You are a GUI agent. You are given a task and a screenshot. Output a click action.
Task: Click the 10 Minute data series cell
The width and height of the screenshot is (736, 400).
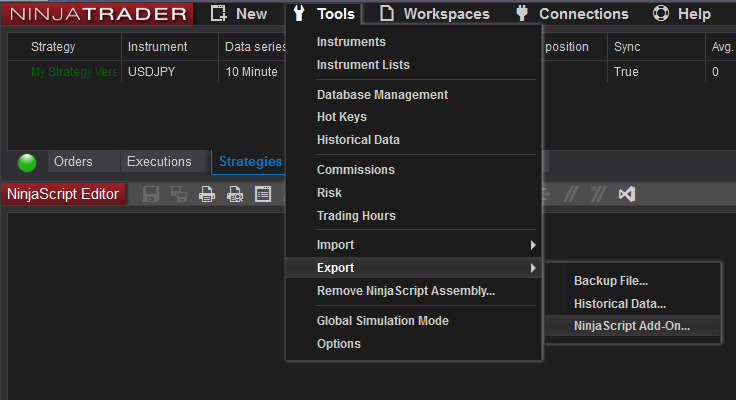tap(253, 72)
